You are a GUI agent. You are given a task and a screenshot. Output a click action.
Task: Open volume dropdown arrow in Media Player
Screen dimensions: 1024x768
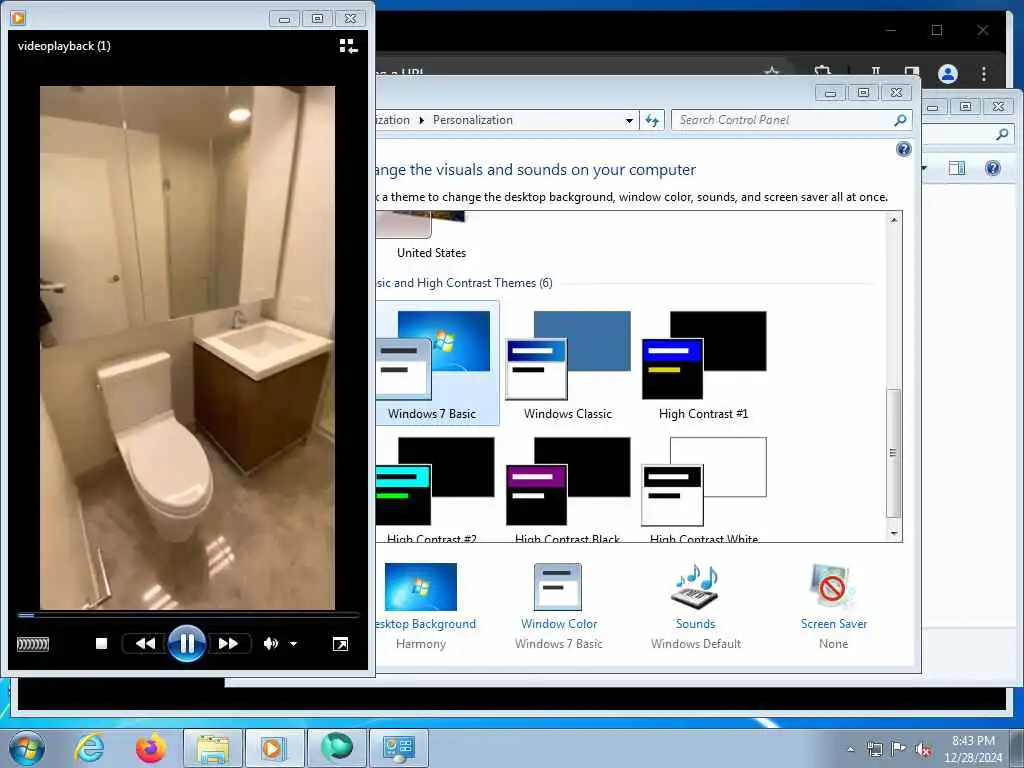[x=293, y=643]
